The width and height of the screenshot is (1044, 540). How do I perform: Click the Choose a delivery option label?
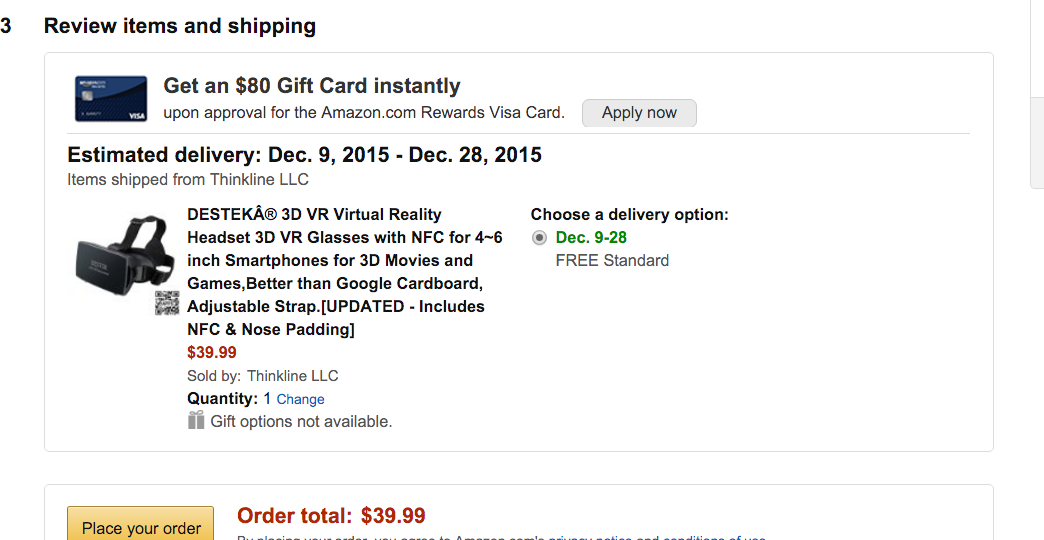point(629,214)
